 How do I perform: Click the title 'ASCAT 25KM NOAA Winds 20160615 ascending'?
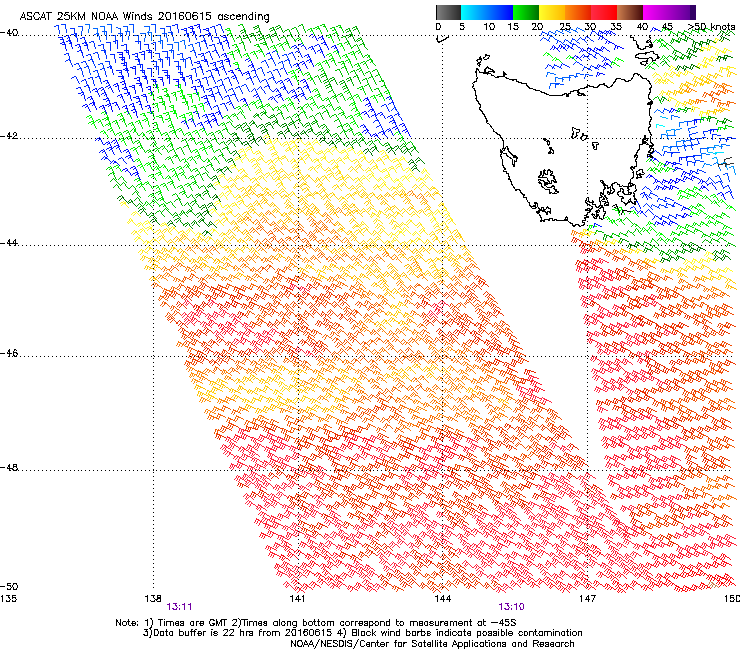pos(144,17)
